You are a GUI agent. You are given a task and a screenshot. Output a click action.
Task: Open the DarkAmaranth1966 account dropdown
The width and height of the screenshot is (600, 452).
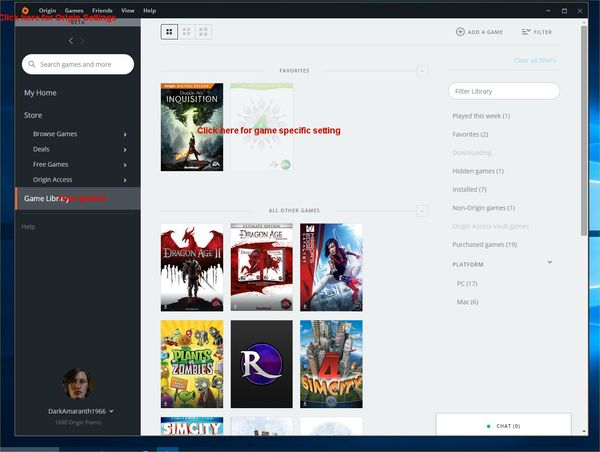(111, 411)
